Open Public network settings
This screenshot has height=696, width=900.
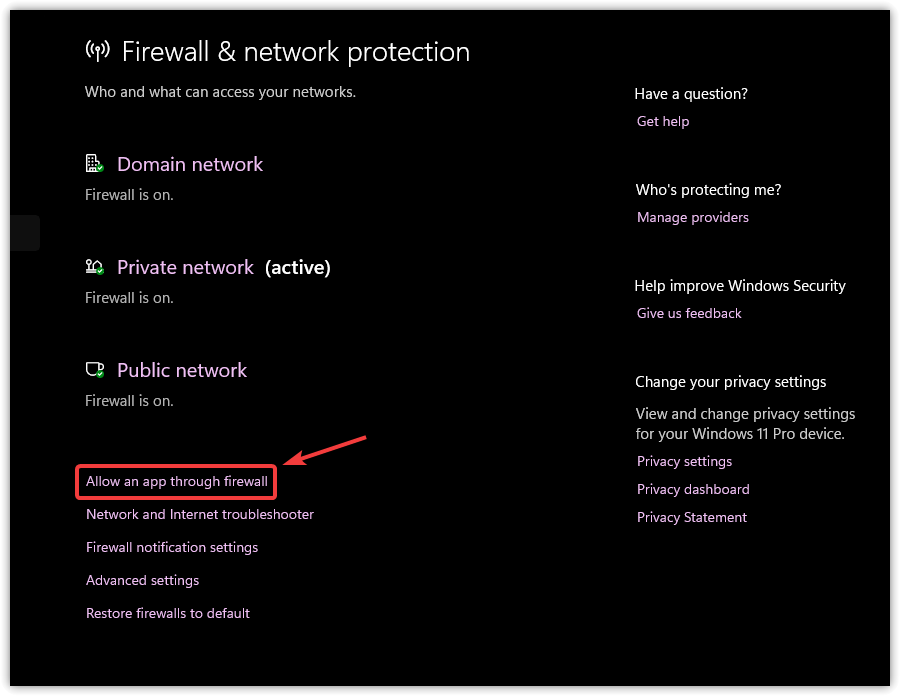click(182, 370)
